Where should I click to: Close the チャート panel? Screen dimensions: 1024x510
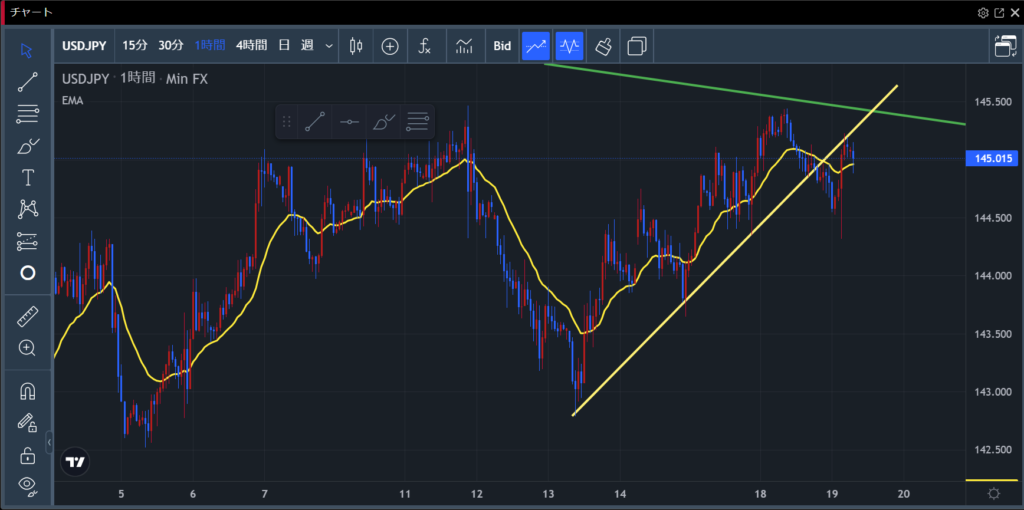click(x=1014, y=12)
